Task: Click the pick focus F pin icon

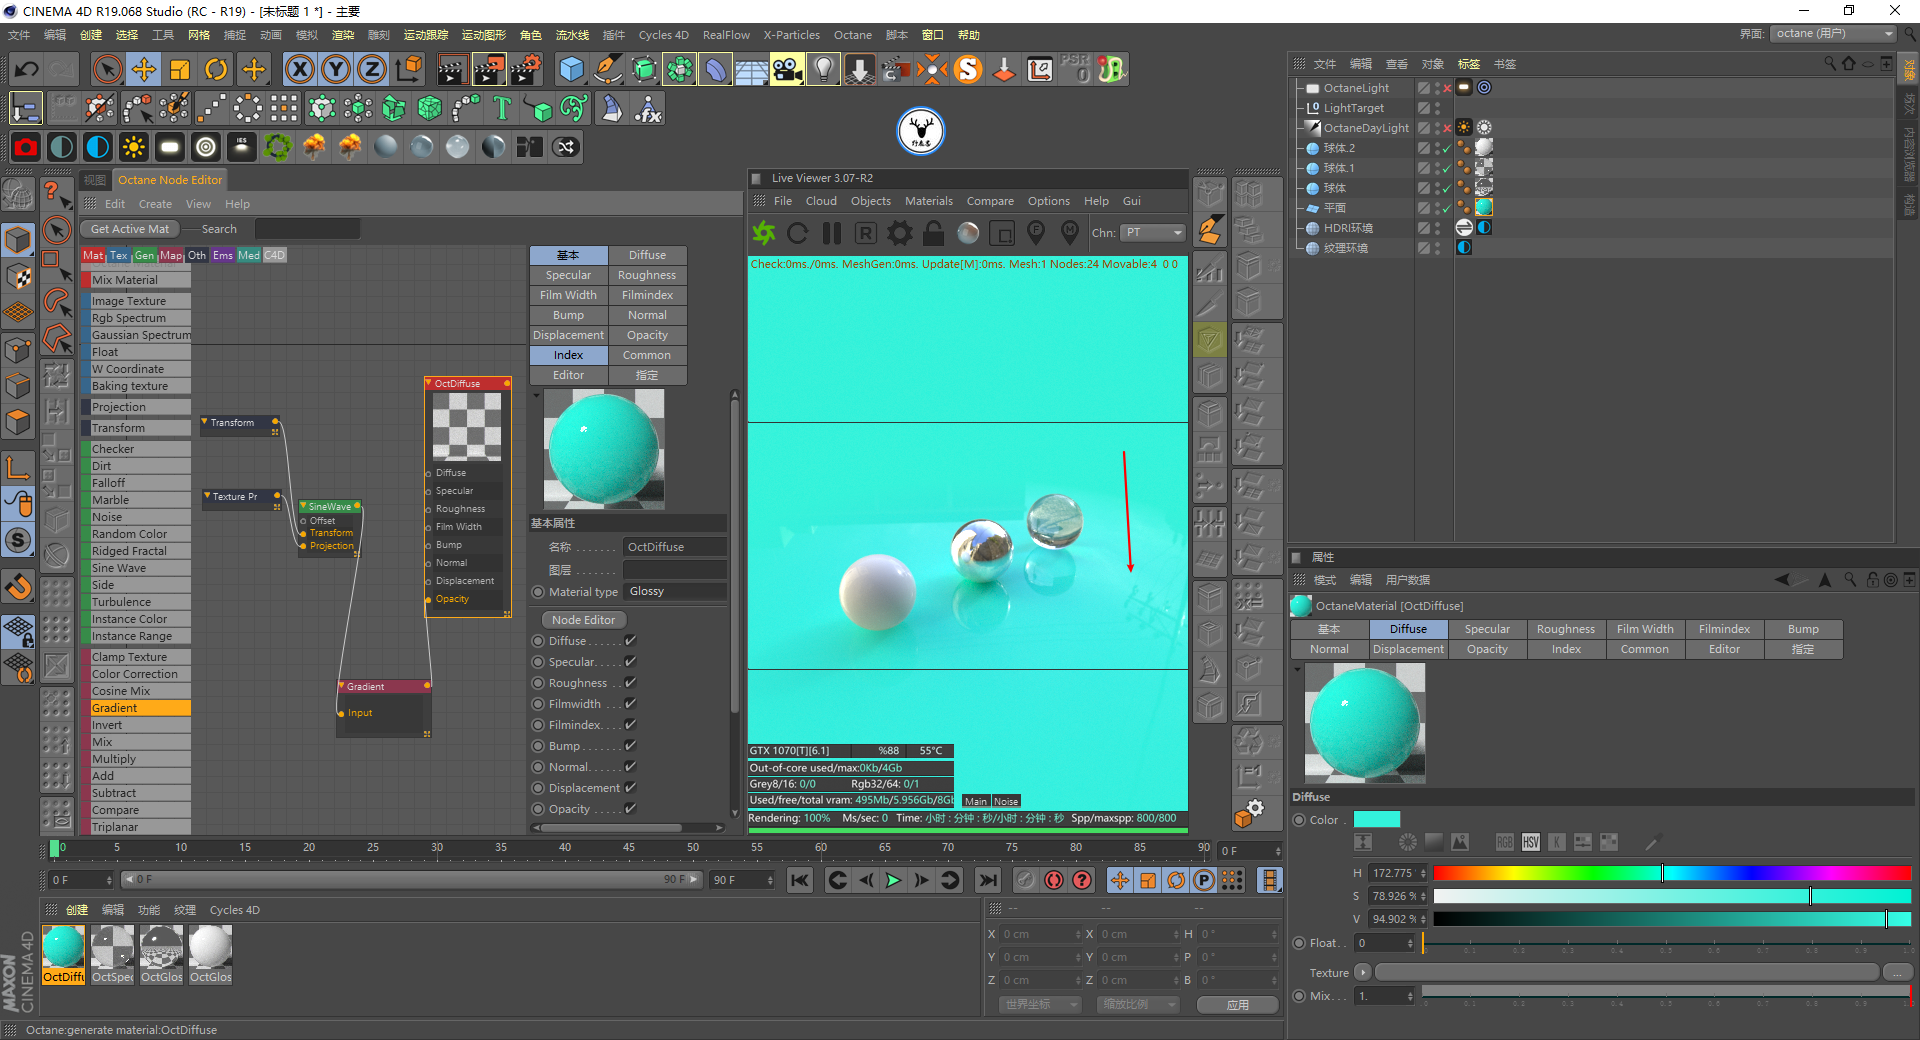Action: click(x=1036, y=233)
